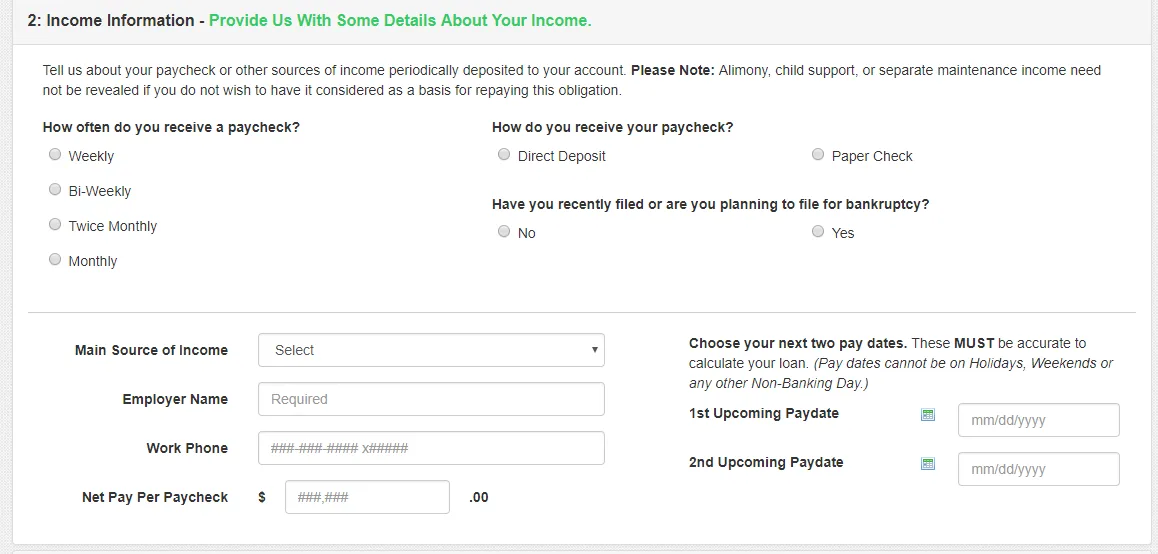The height and width of the screenshot is (554, 1158).
Task: Click the Paper Check label text
Action: click(872, 156)
